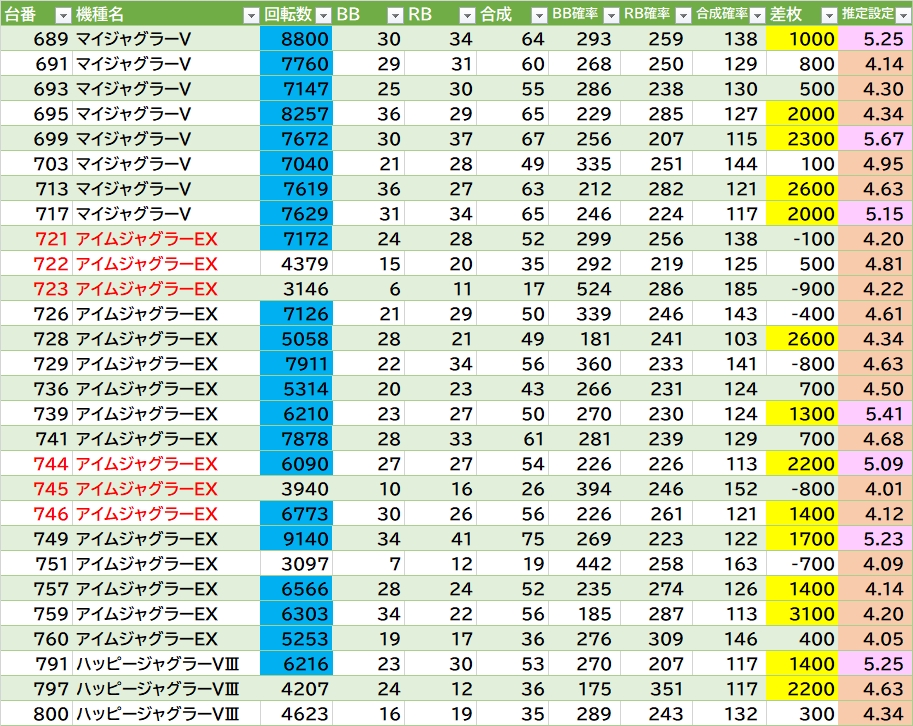Select 合成 cell 75 in row 749
913x726 pixels.
click(512, 539)
